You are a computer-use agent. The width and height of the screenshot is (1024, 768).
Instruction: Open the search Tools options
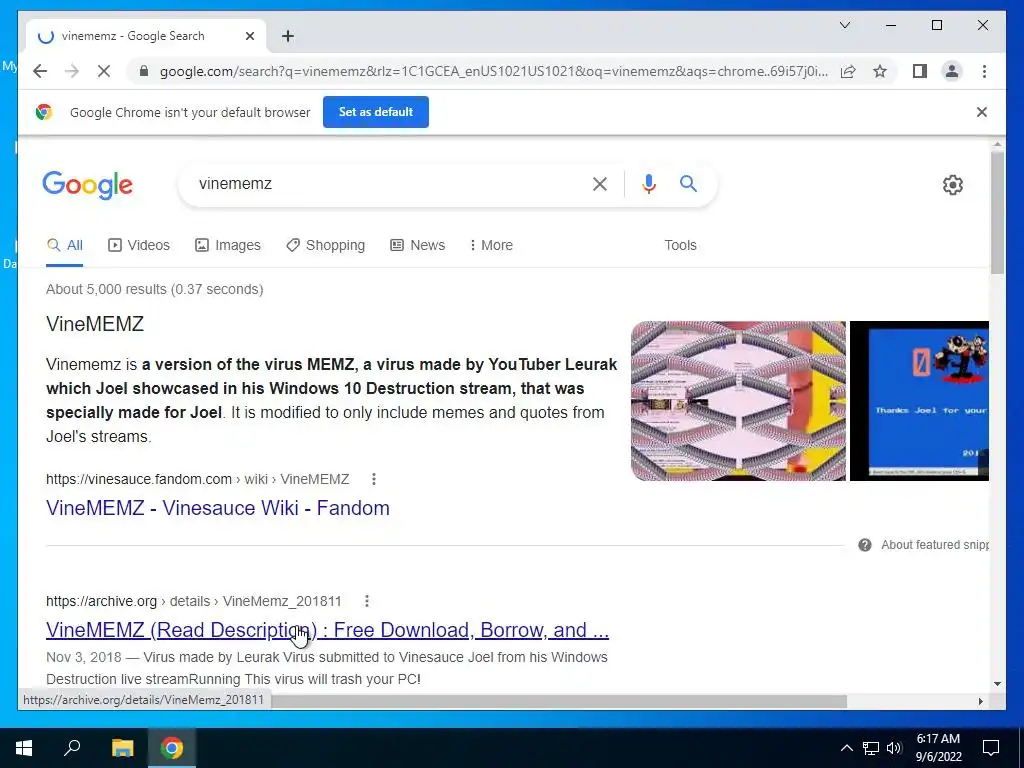point(680,246)
